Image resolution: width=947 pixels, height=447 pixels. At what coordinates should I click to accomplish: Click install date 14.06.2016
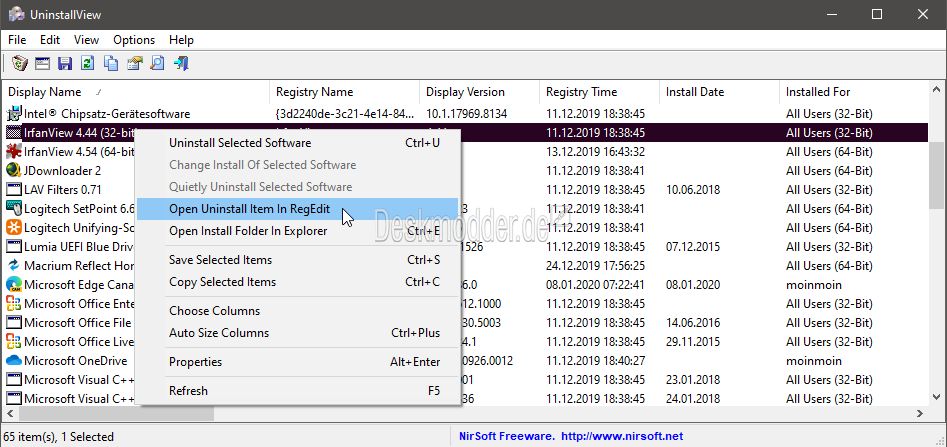point(693,323)
